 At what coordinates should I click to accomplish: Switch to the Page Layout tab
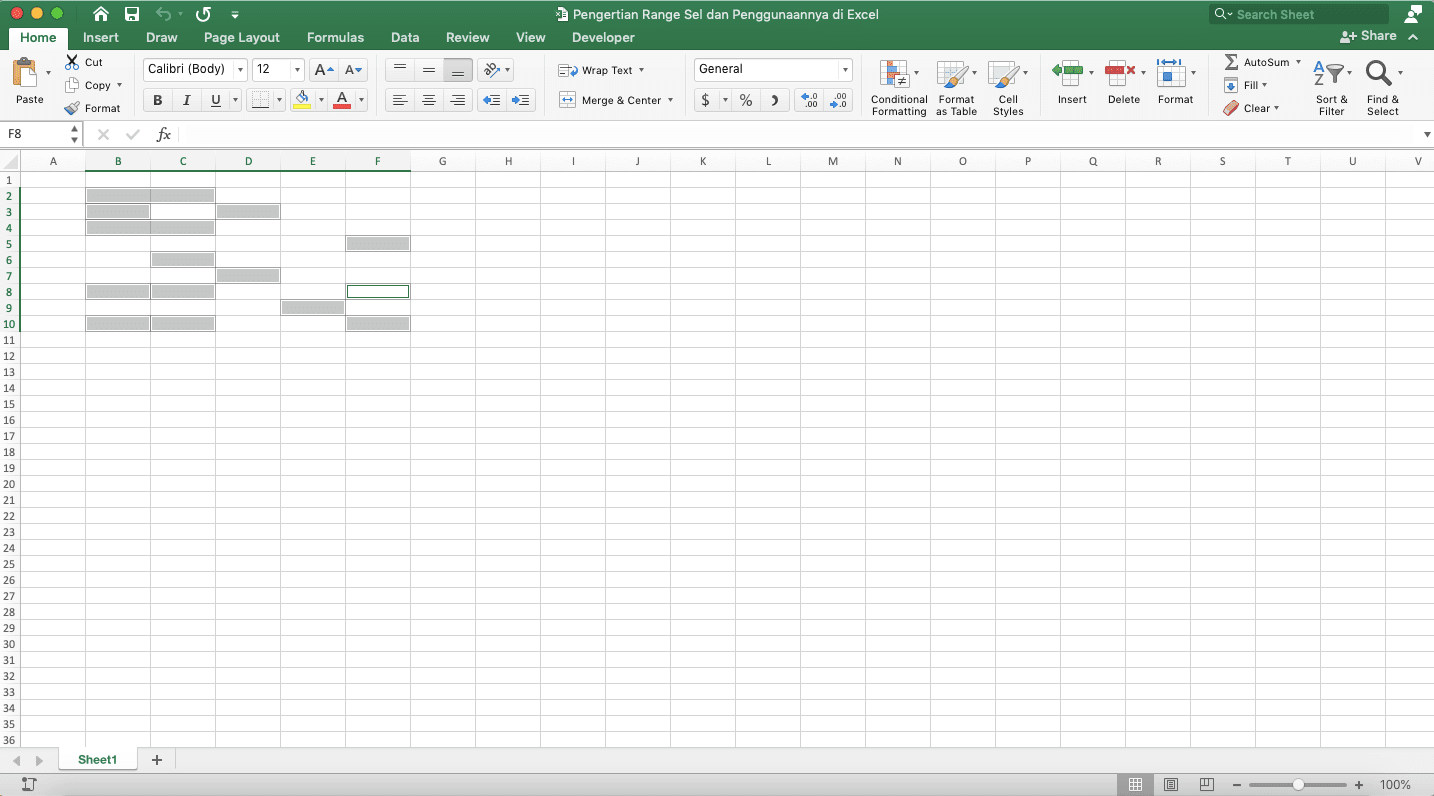tap(242, 37)
